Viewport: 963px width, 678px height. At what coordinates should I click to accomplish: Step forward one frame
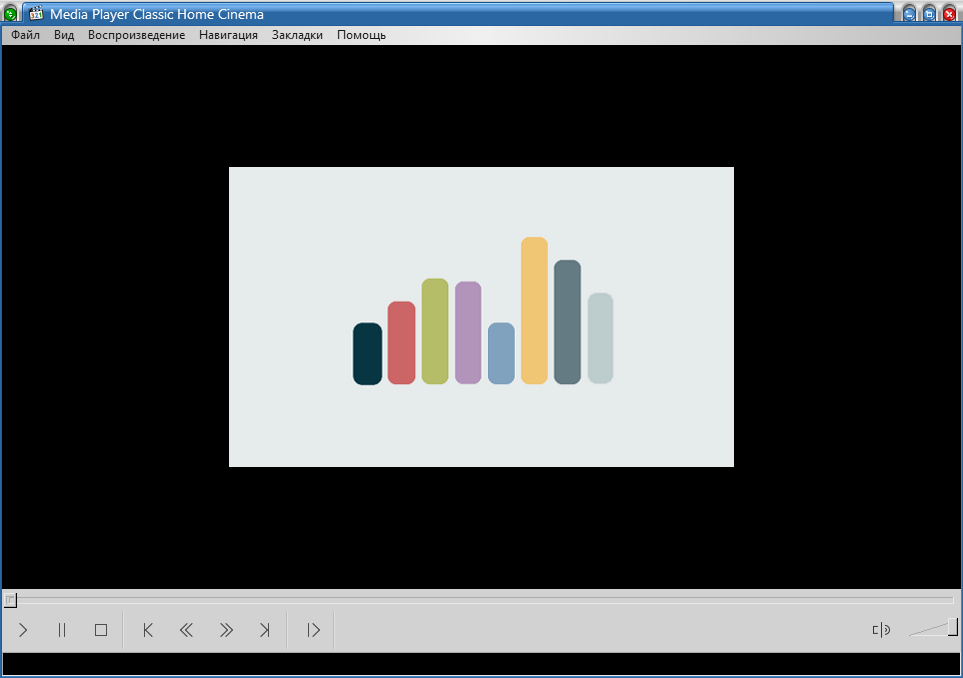click(313, 630)
